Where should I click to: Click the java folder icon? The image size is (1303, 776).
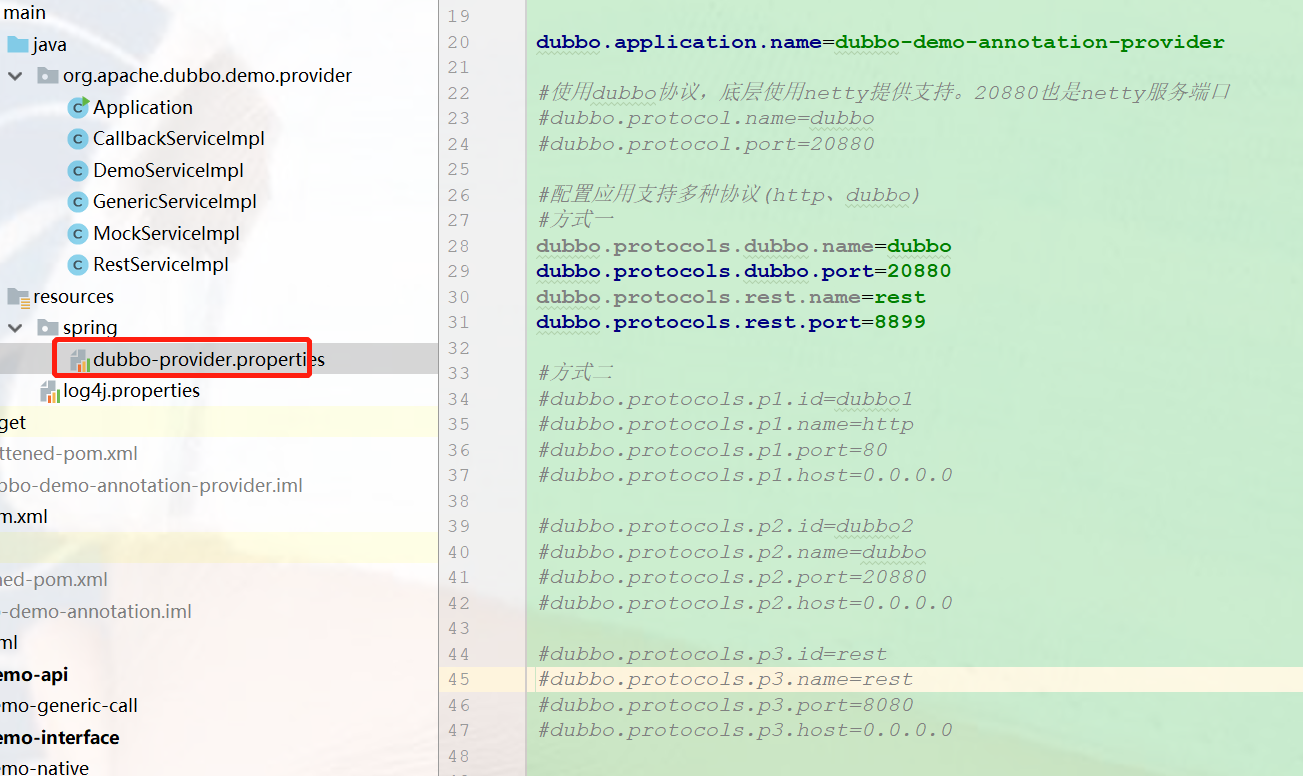(18, 45)
